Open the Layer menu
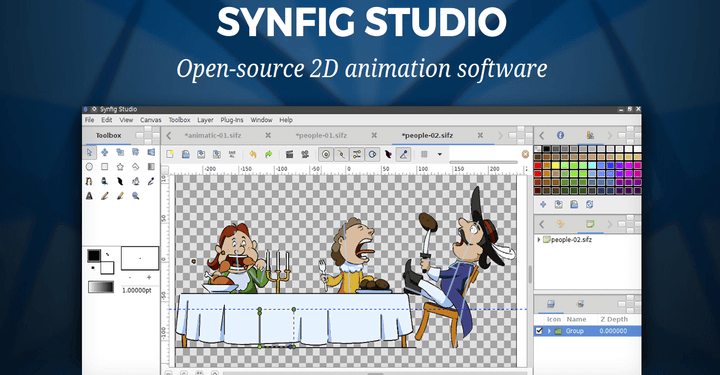The height and width of the screenshot is (375, 720). pos(205,120)
